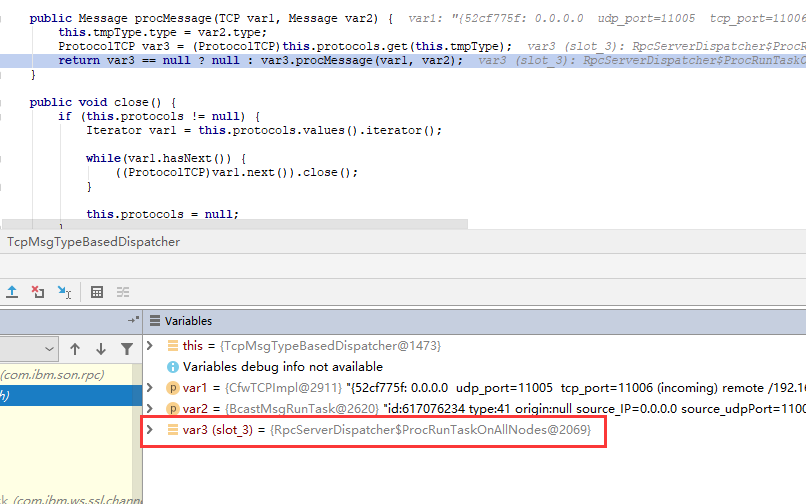Click the 'public void close()' line
This screenshot has height=504, width=806.
coord(103,102)
